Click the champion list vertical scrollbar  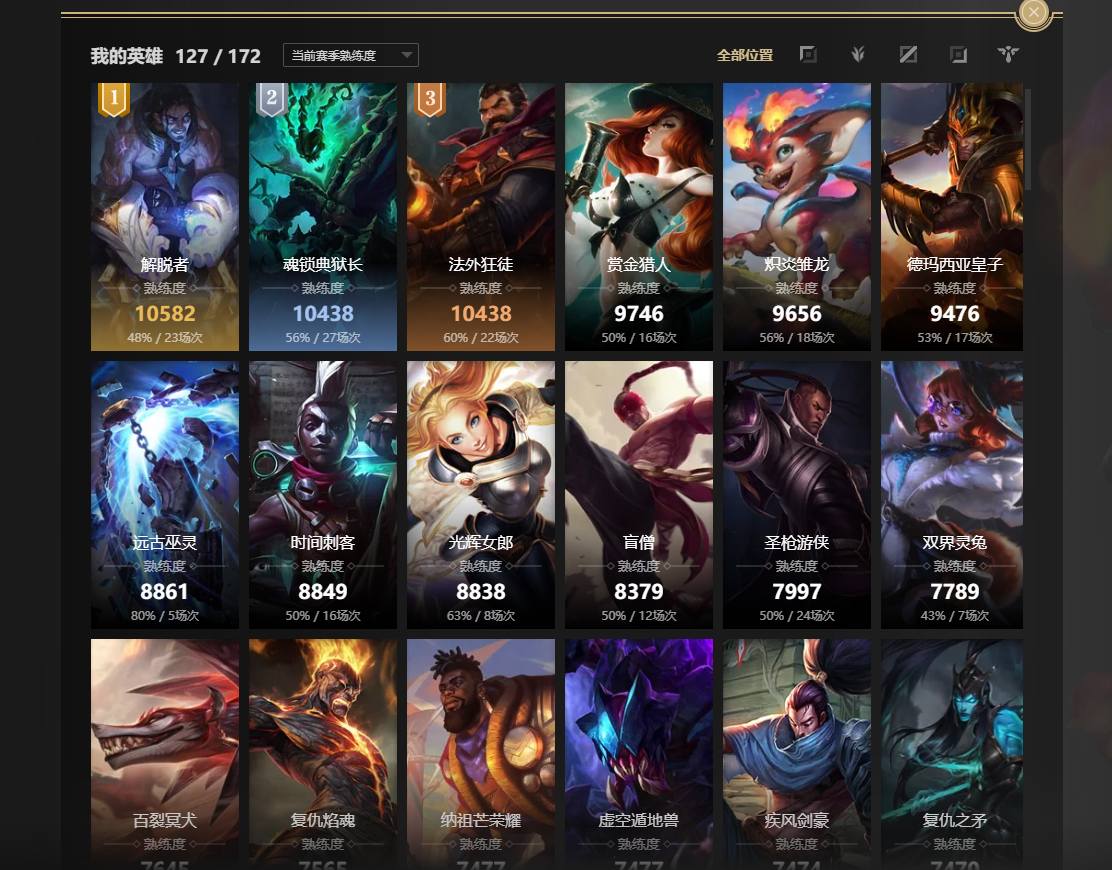click(1028, 140)
